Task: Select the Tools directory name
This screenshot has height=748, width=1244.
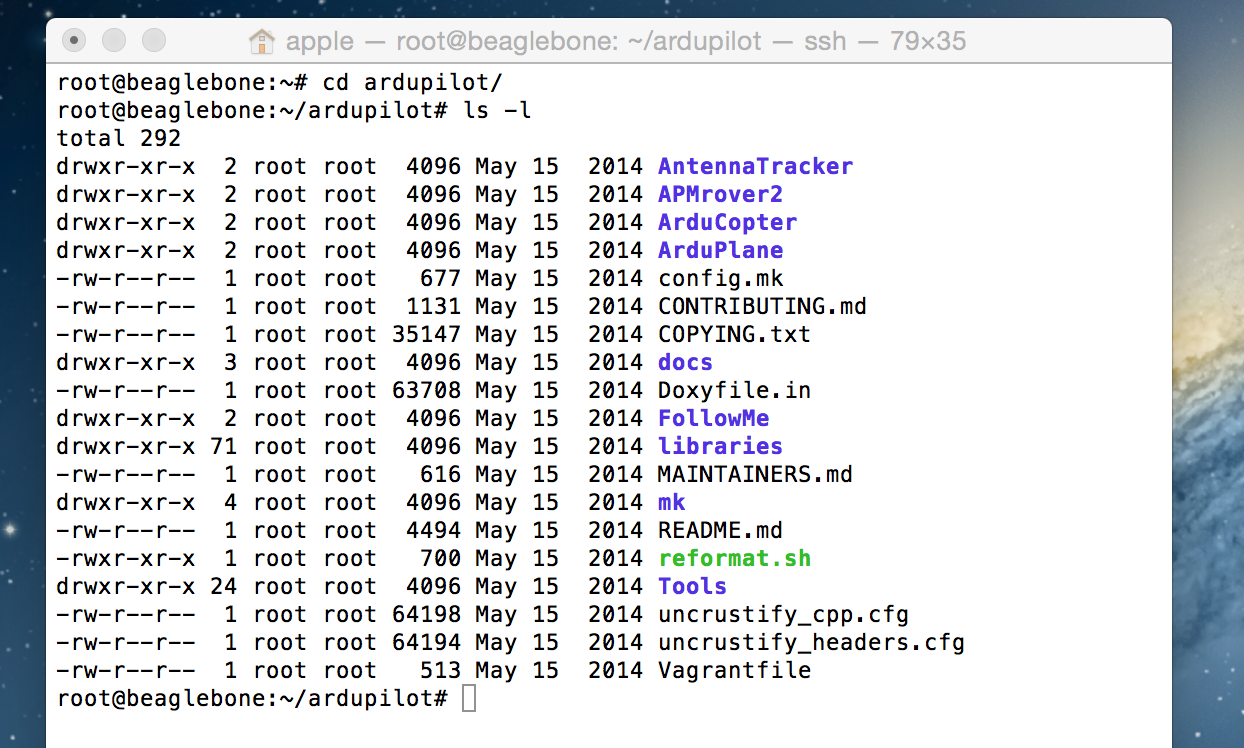Action: [x=692, y=586]
